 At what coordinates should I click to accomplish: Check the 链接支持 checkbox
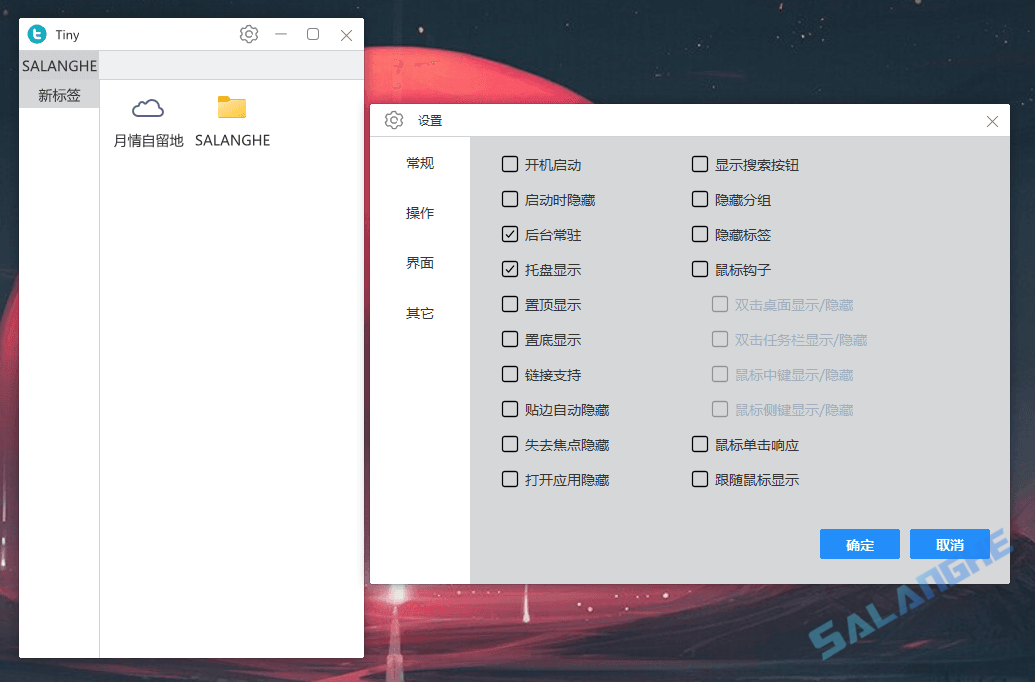(x=510, y=374)
